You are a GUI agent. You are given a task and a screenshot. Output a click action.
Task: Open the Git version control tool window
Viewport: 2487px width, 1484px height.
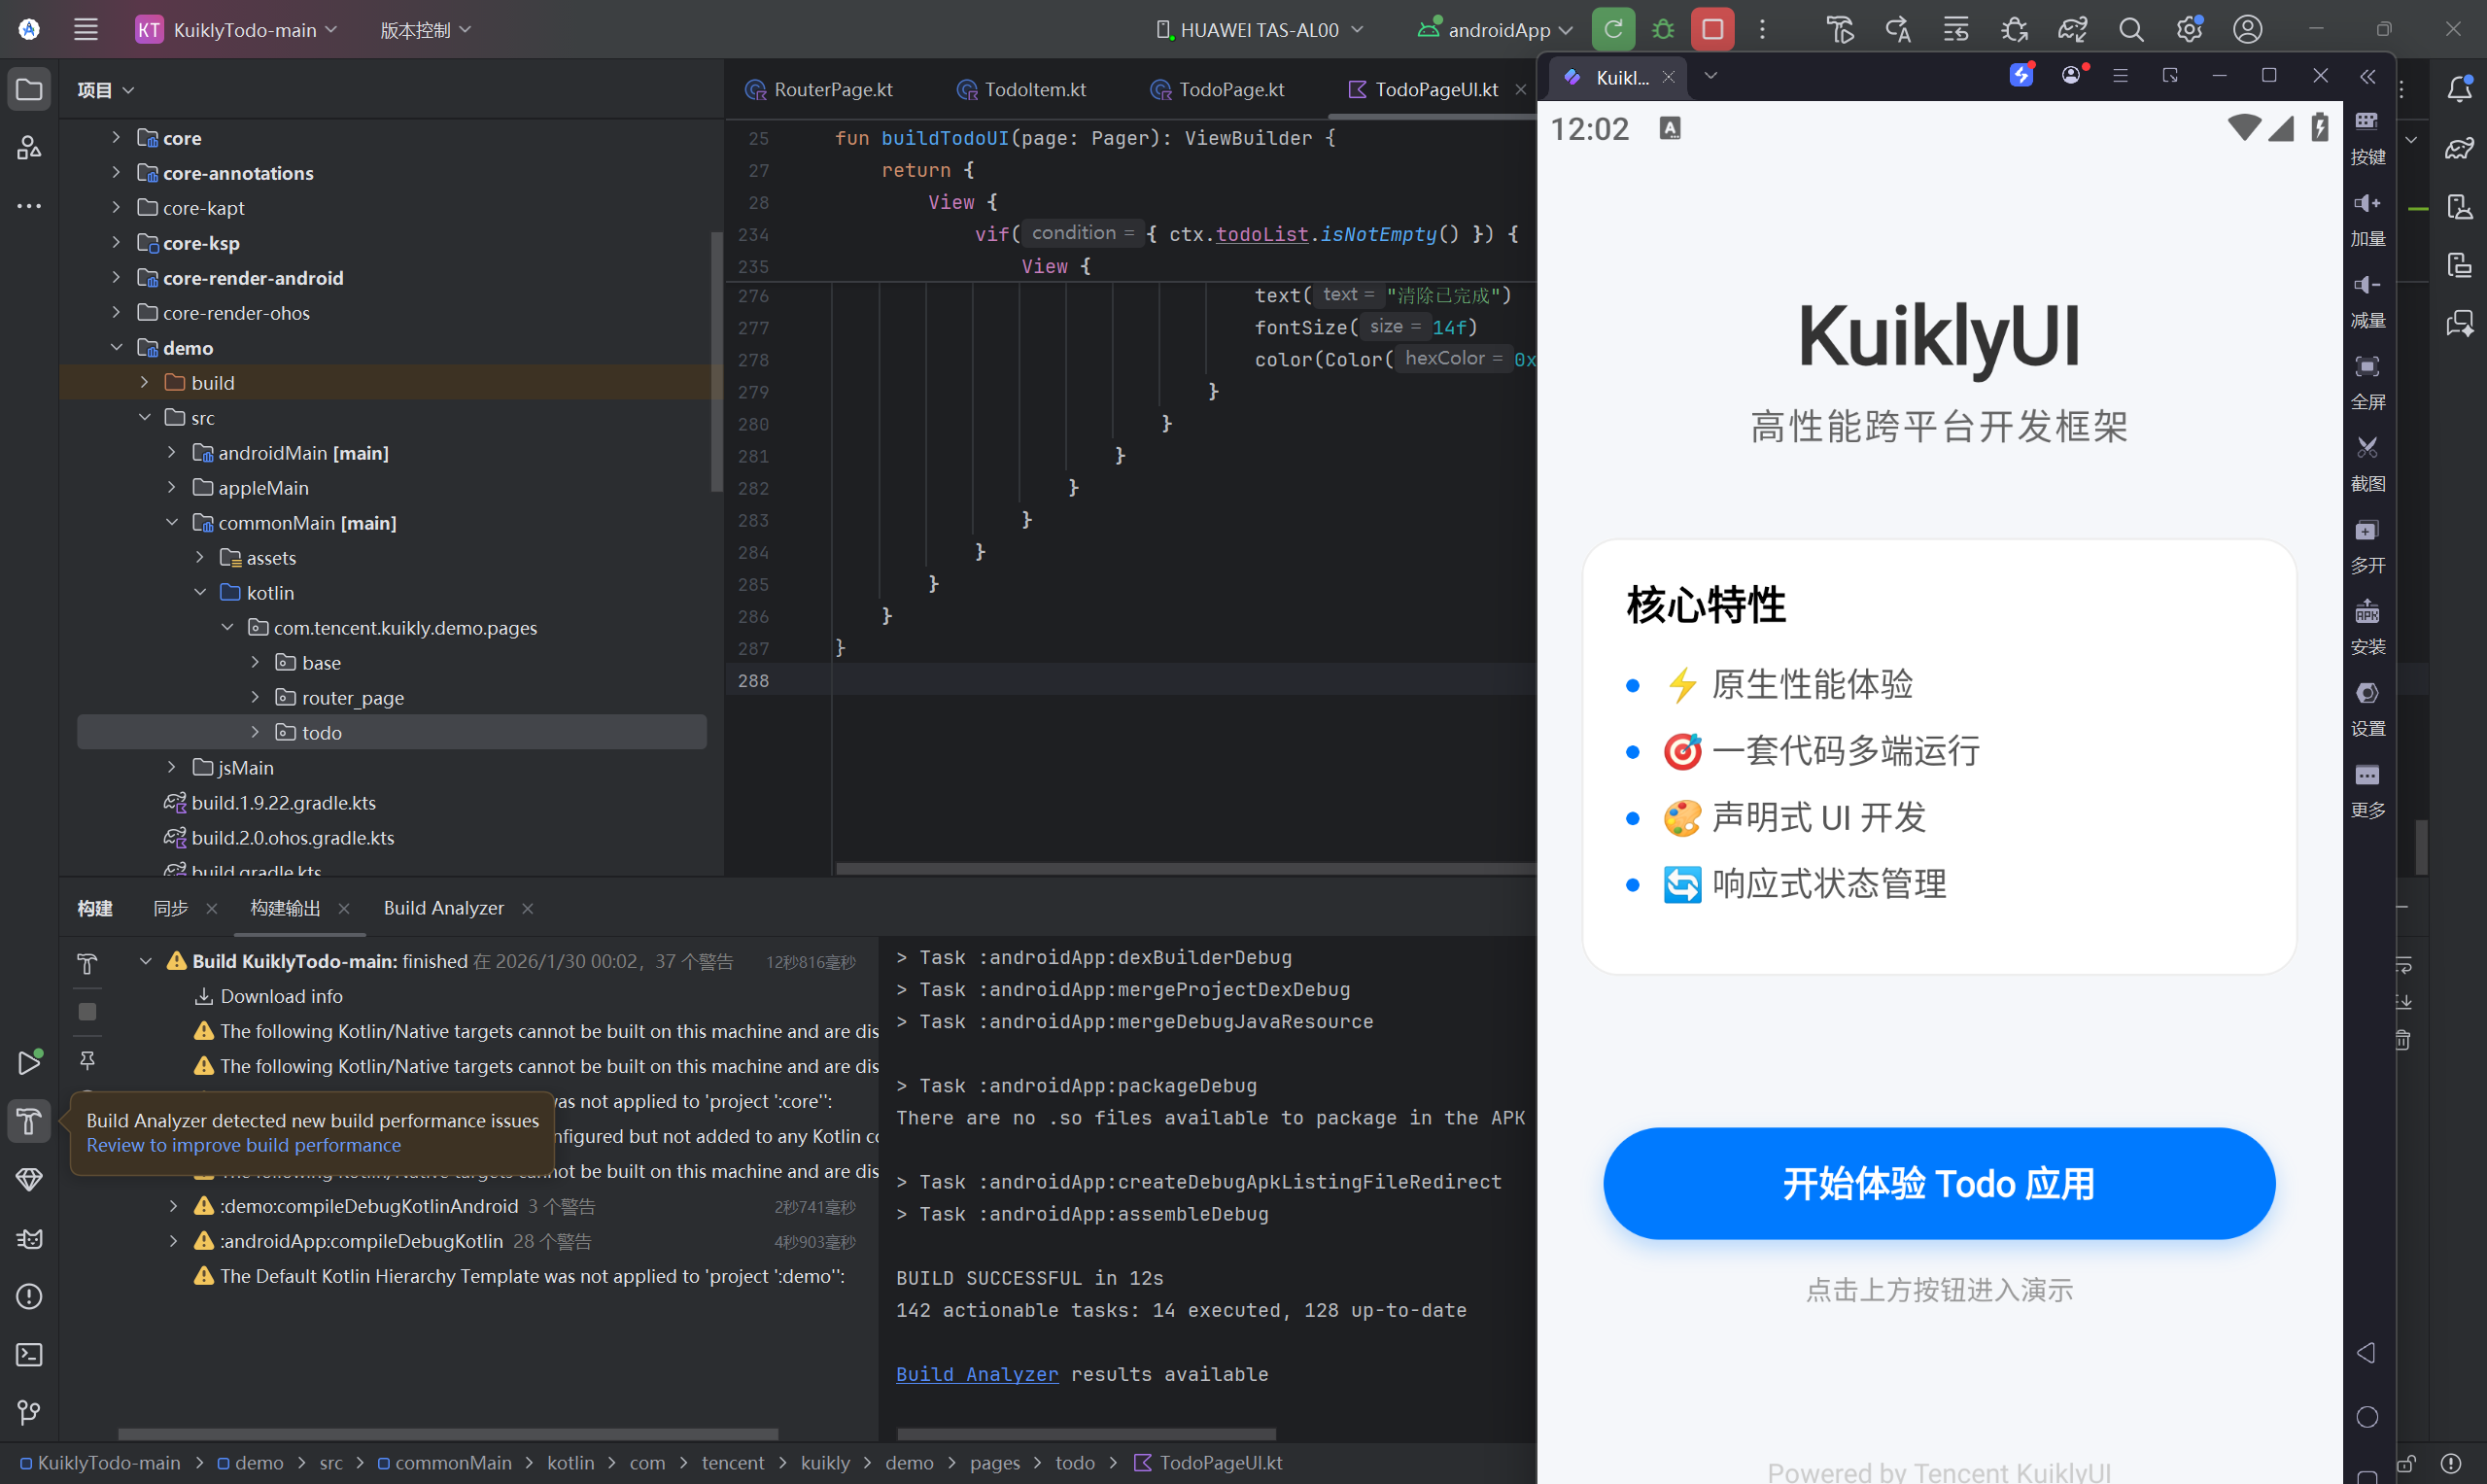click(29, 1412)
